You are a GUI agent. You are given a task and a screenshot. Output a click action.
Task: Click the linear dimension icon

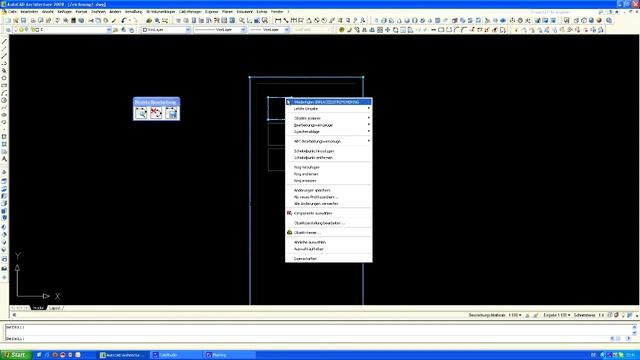[x=278, y=20]
